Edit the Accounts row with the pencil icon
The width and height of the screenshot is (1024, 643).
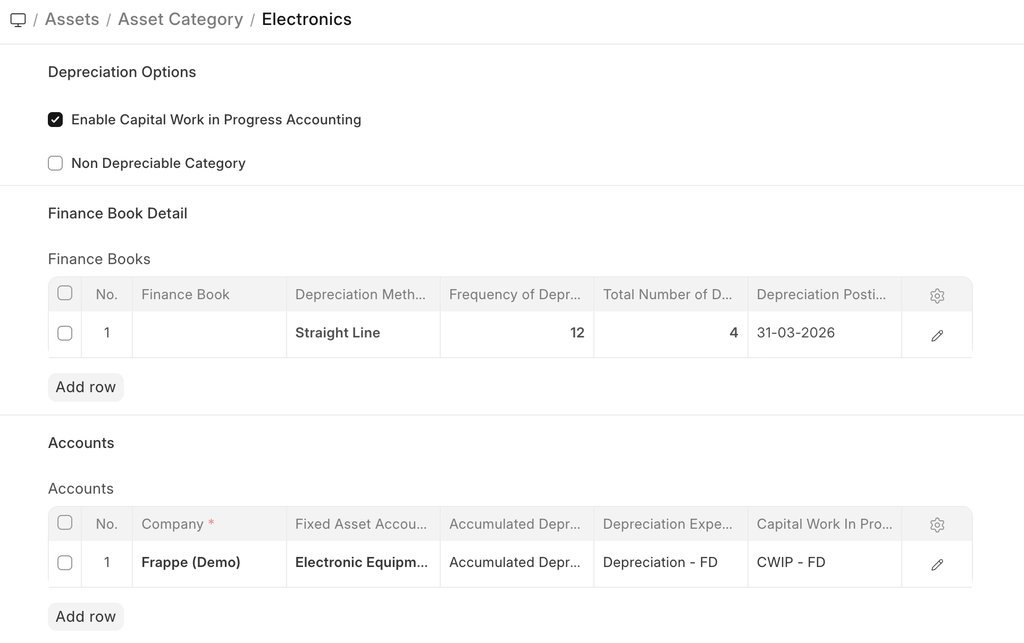click(936, 564)
